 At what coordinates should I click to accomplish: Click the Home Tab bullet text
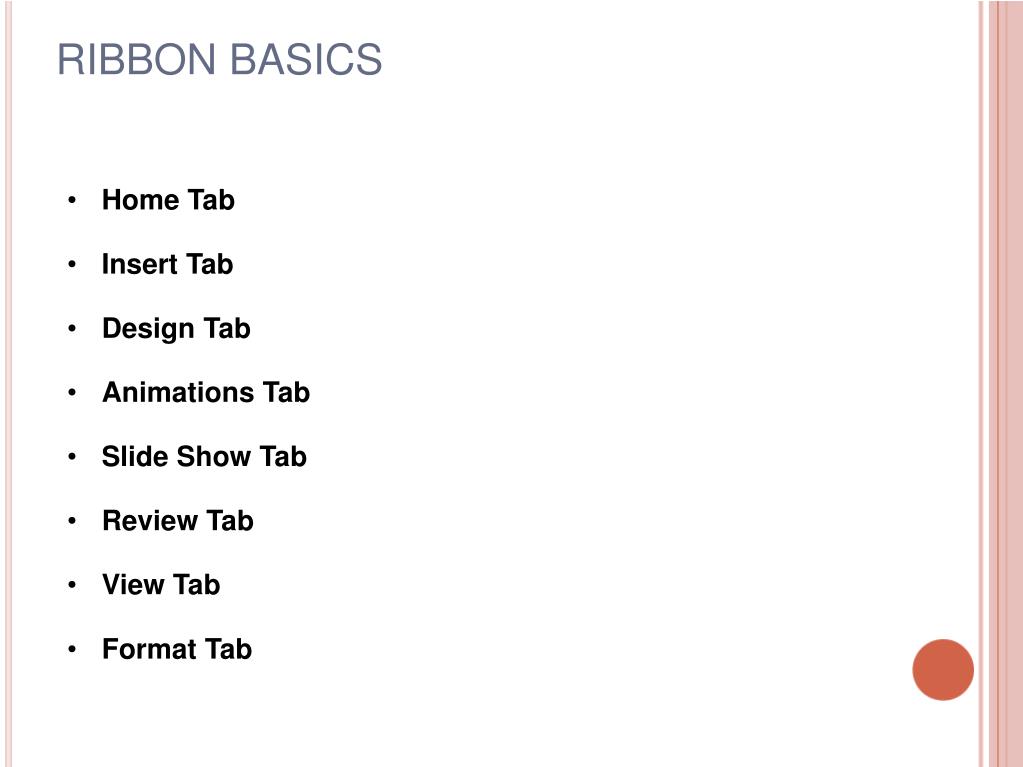[x=168, y=200]
